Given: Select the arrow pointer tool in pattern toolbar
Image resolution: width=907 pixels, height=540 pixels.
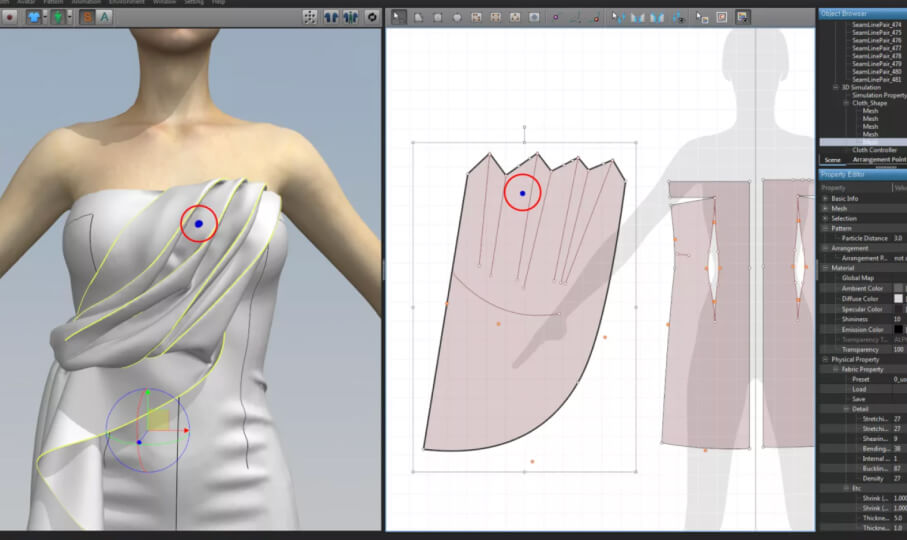Looking at the screenshot, I should (x=398, y=17).
